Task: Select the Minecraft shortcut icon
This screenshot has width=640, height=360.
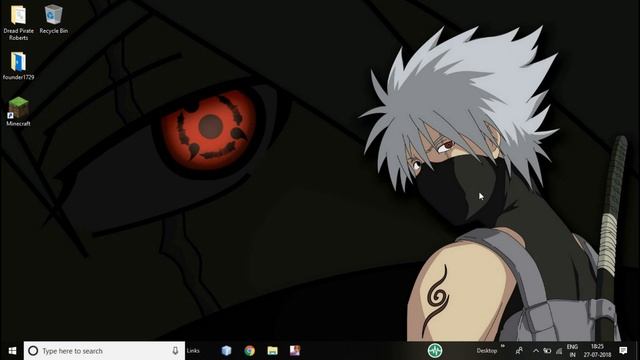Action: click(x=18, y=109)
